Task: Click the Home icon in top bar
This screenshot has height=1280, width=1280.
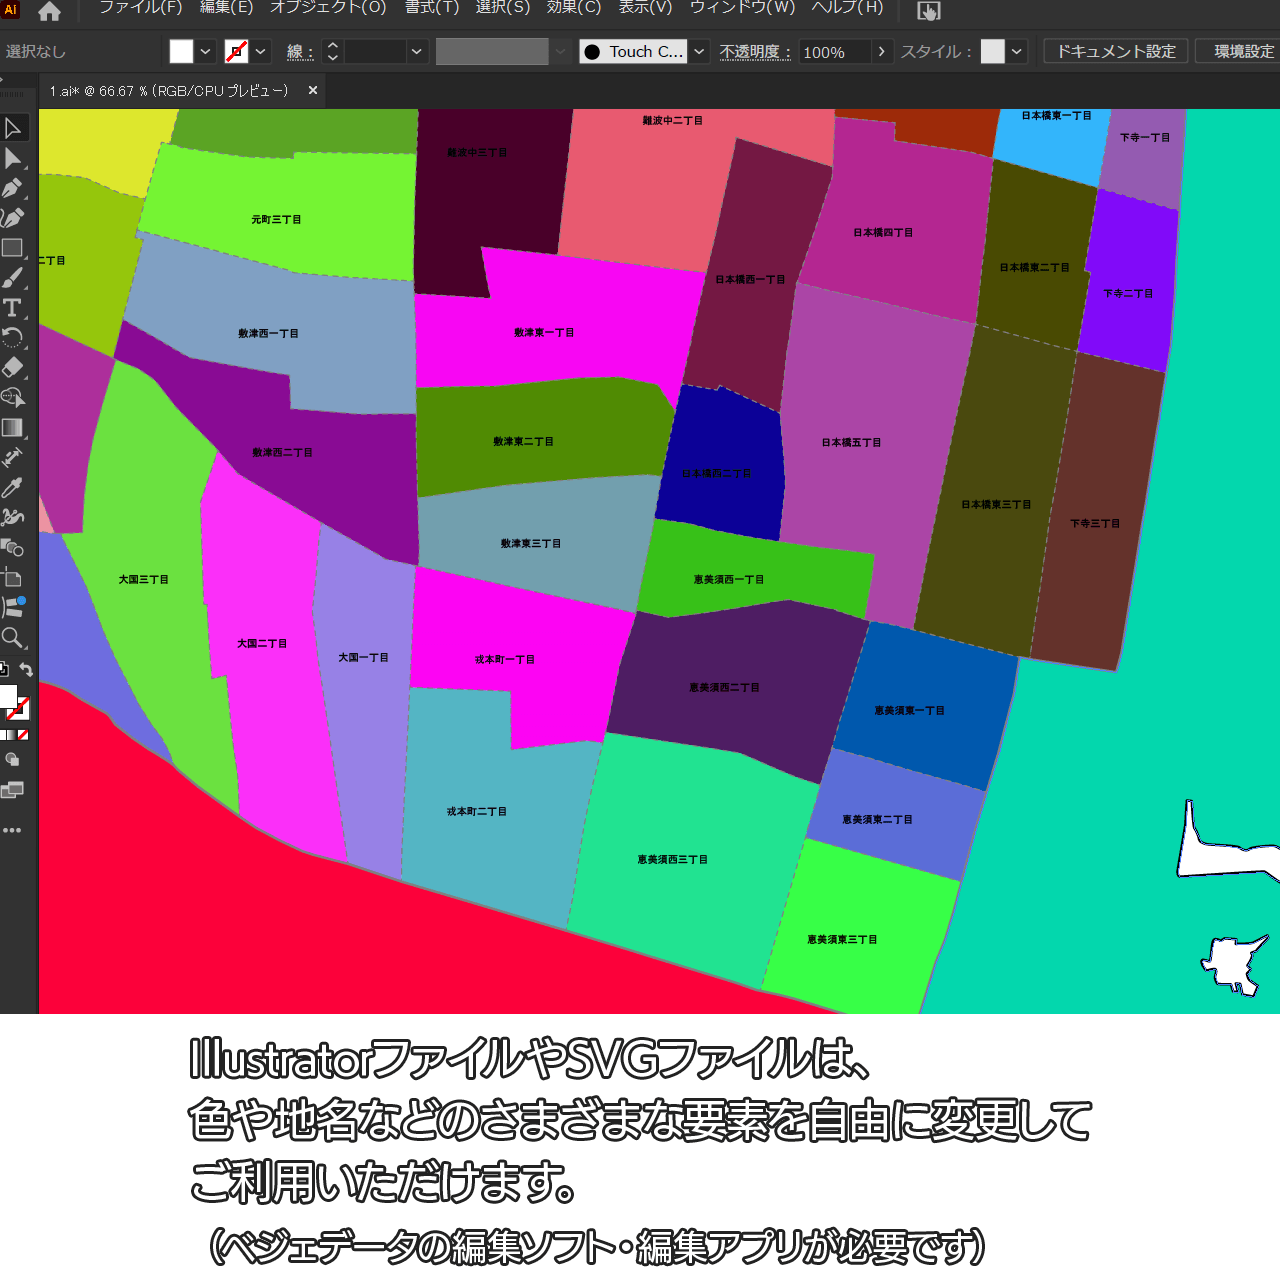Action: (49, 12)
